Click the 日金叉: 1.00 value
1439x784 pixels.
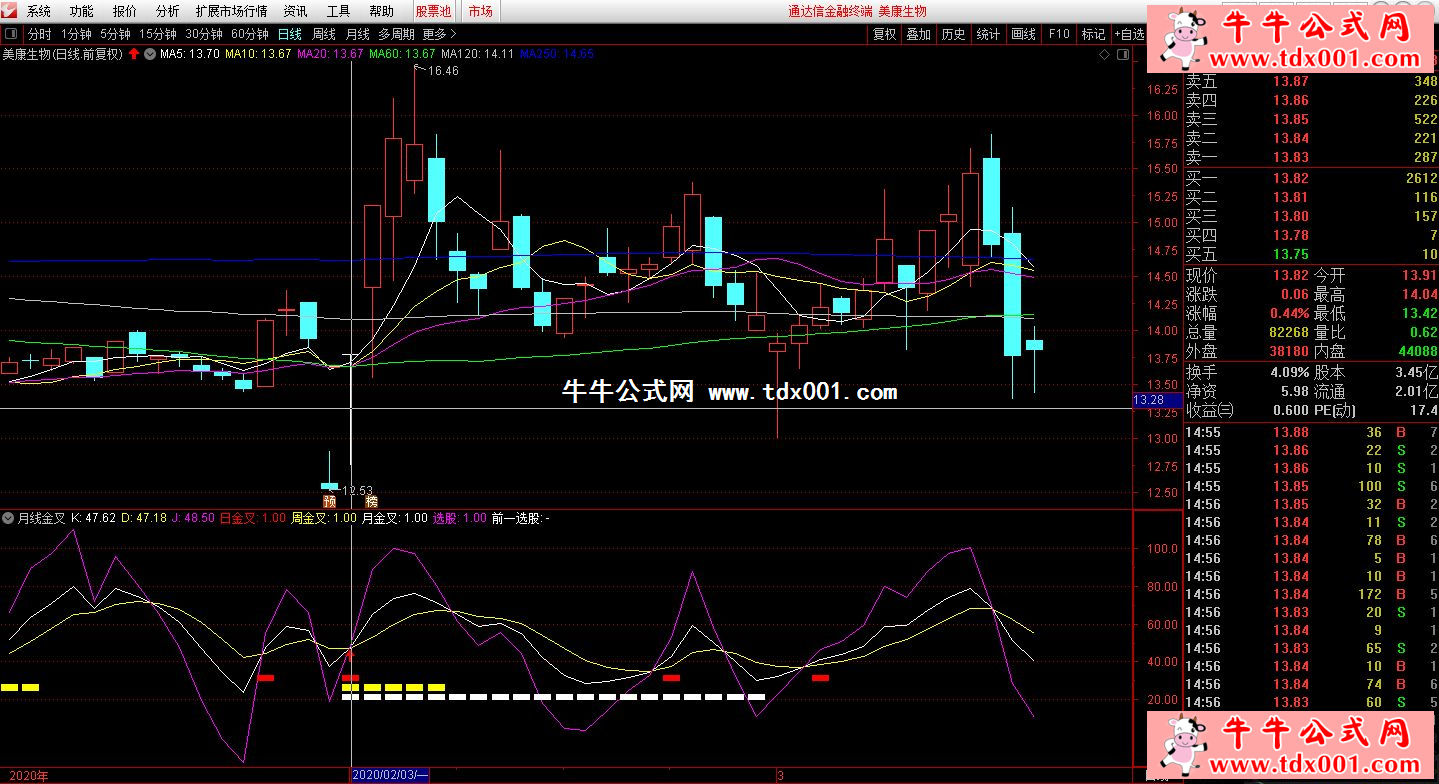pos(252,519)
